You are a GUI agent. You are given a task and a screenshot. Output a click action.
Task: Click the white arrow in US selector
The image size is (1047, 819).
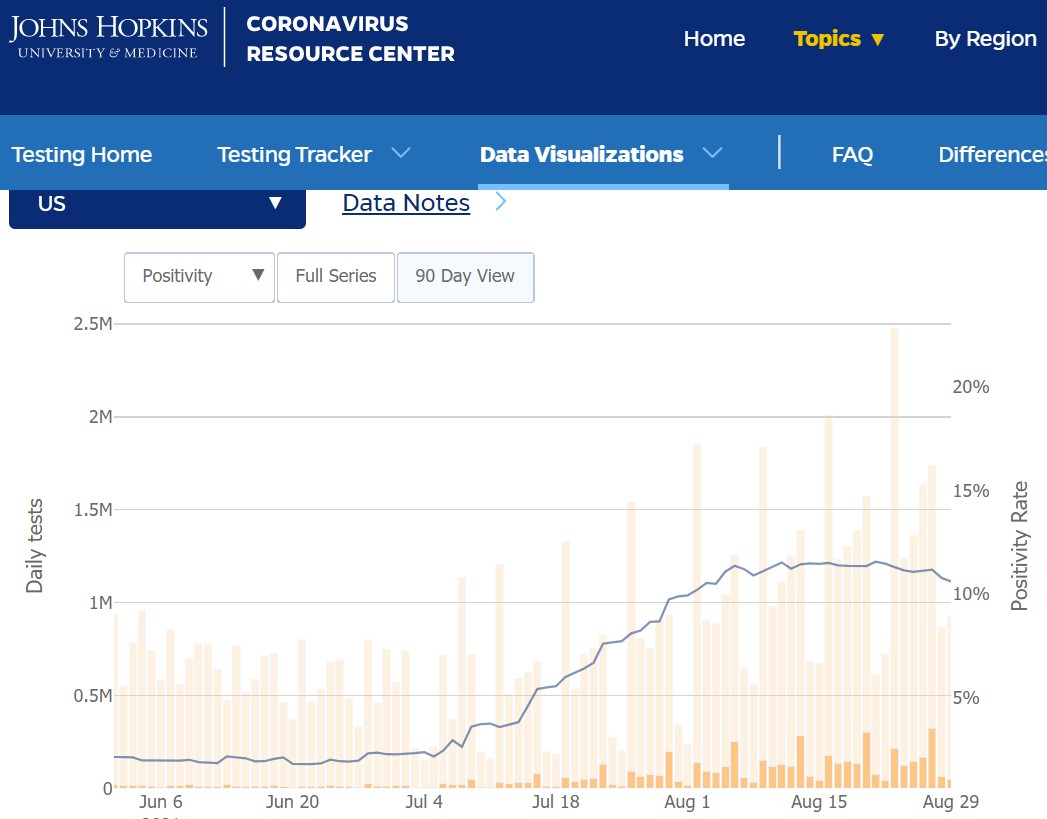click(x=275, y=203)
